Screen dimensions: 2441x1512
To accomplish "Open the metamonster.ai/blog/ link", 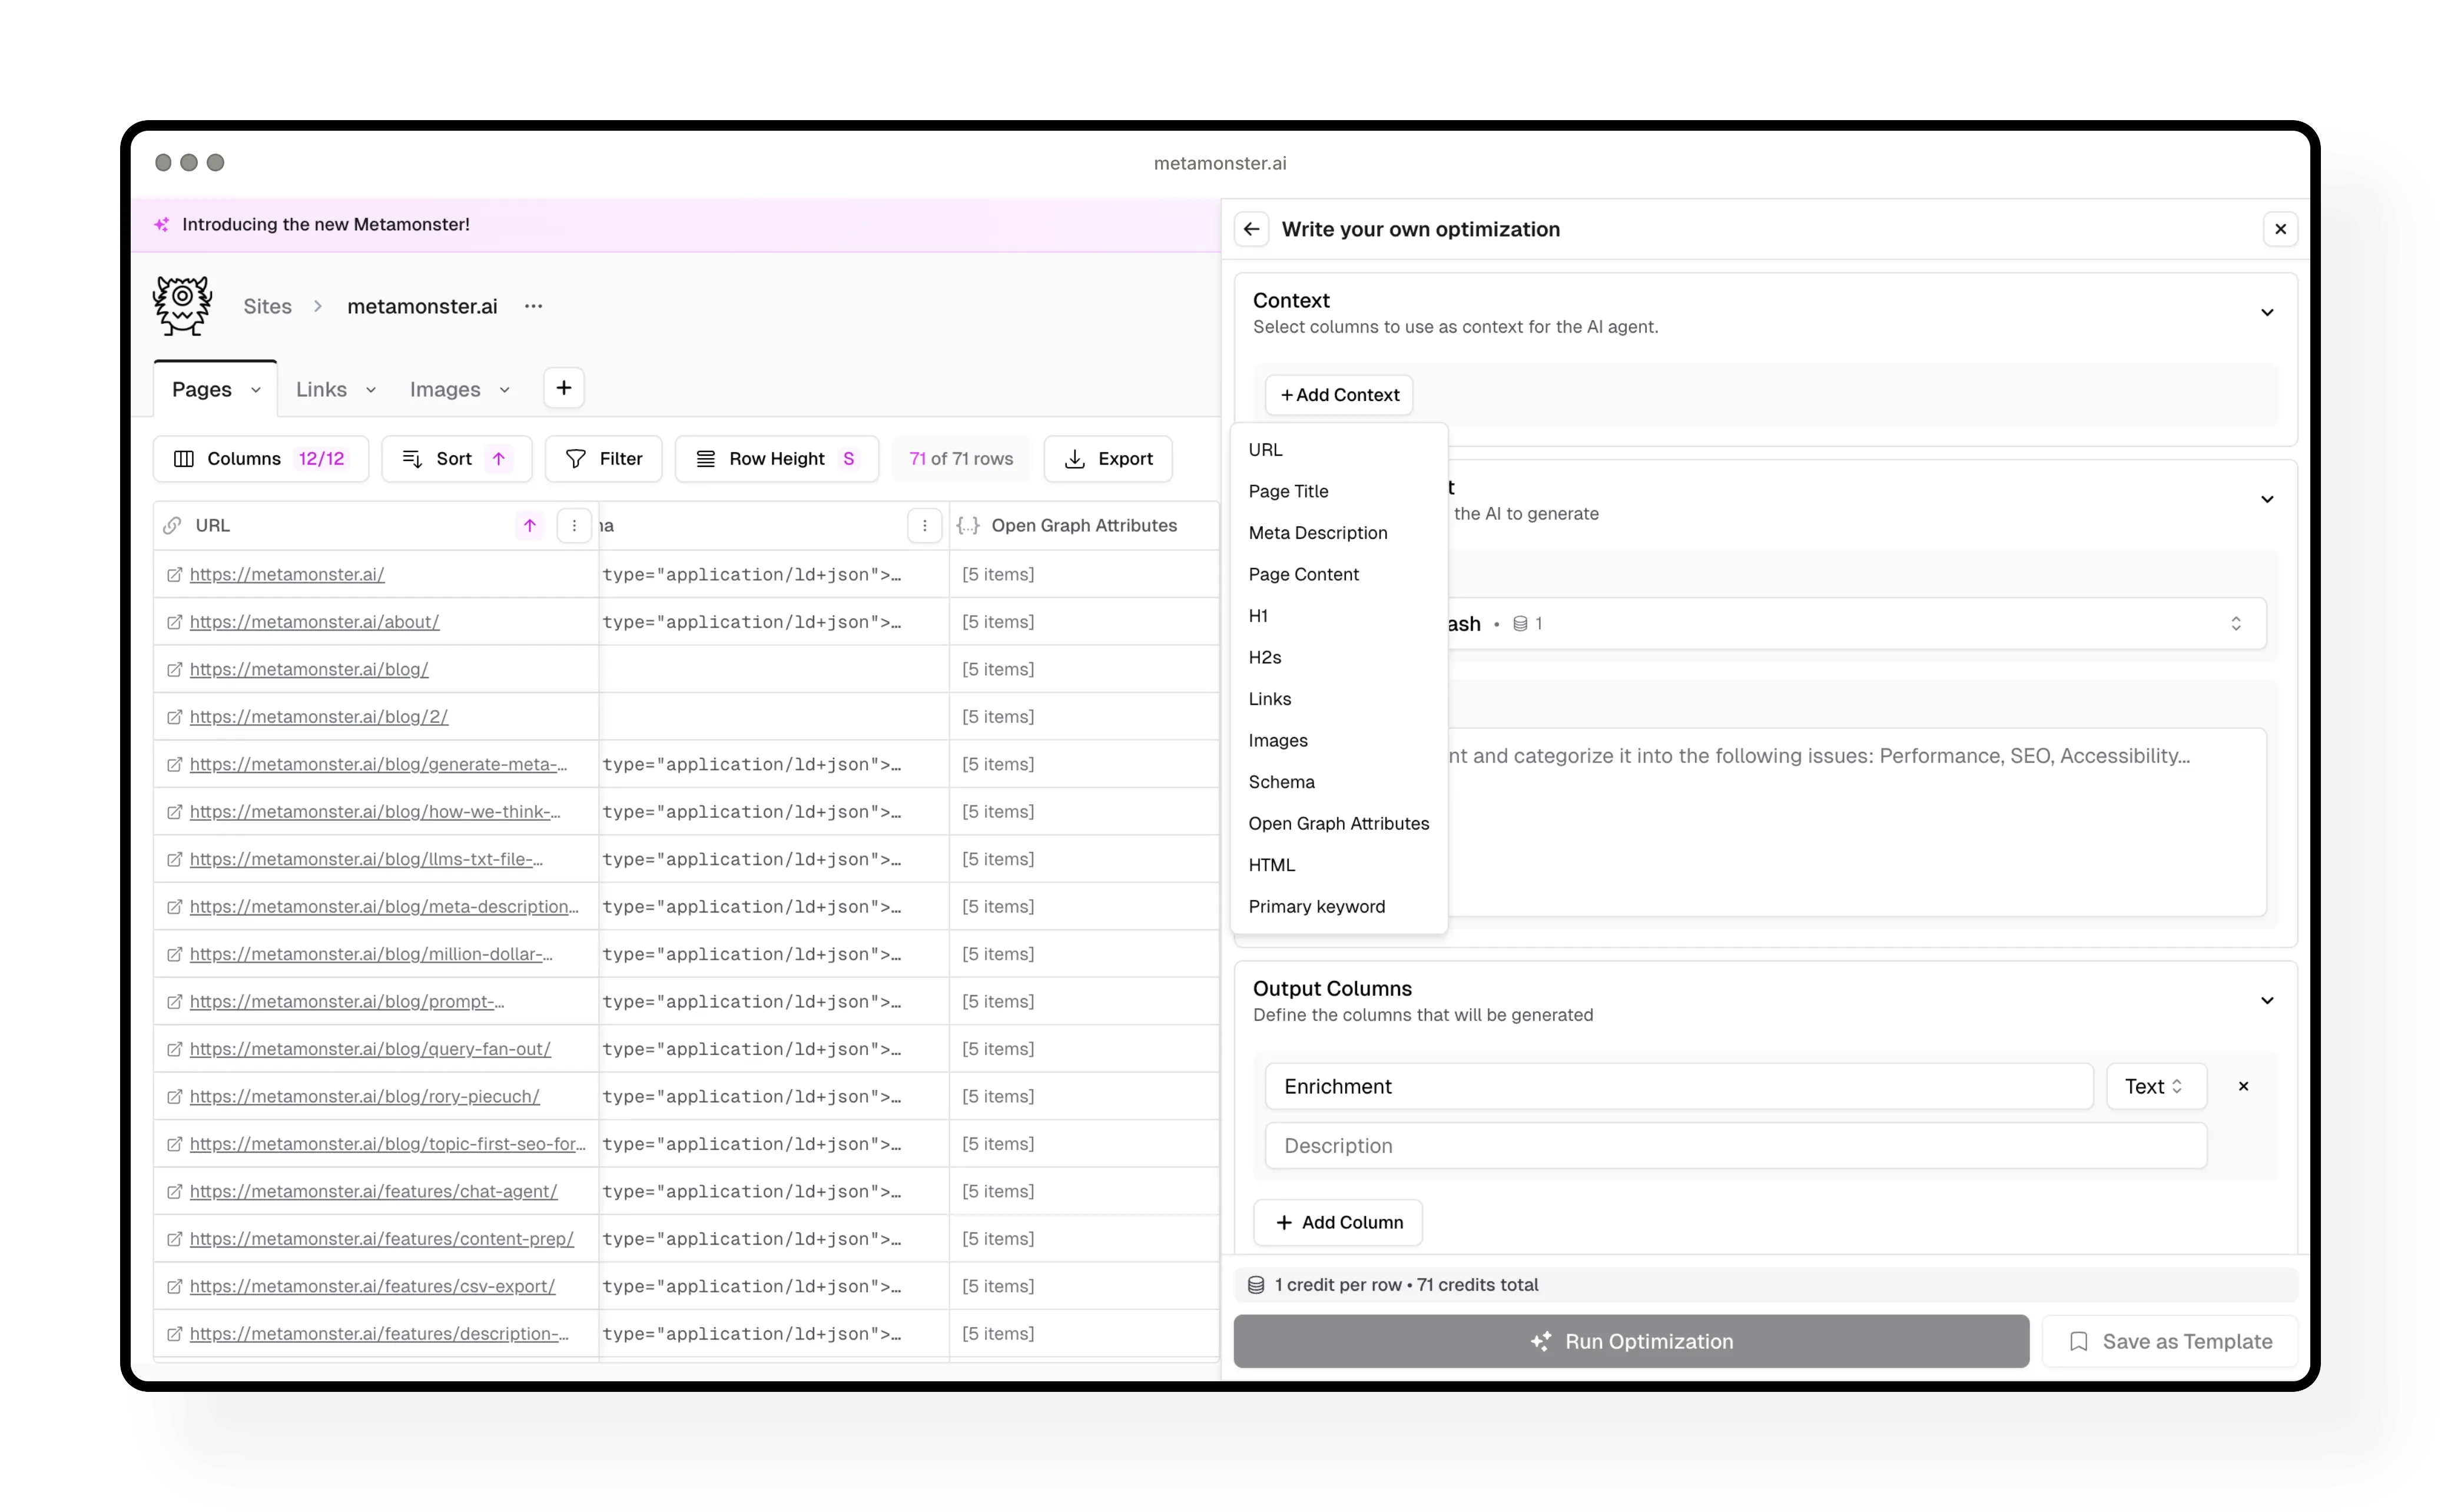I will [307, 668].
